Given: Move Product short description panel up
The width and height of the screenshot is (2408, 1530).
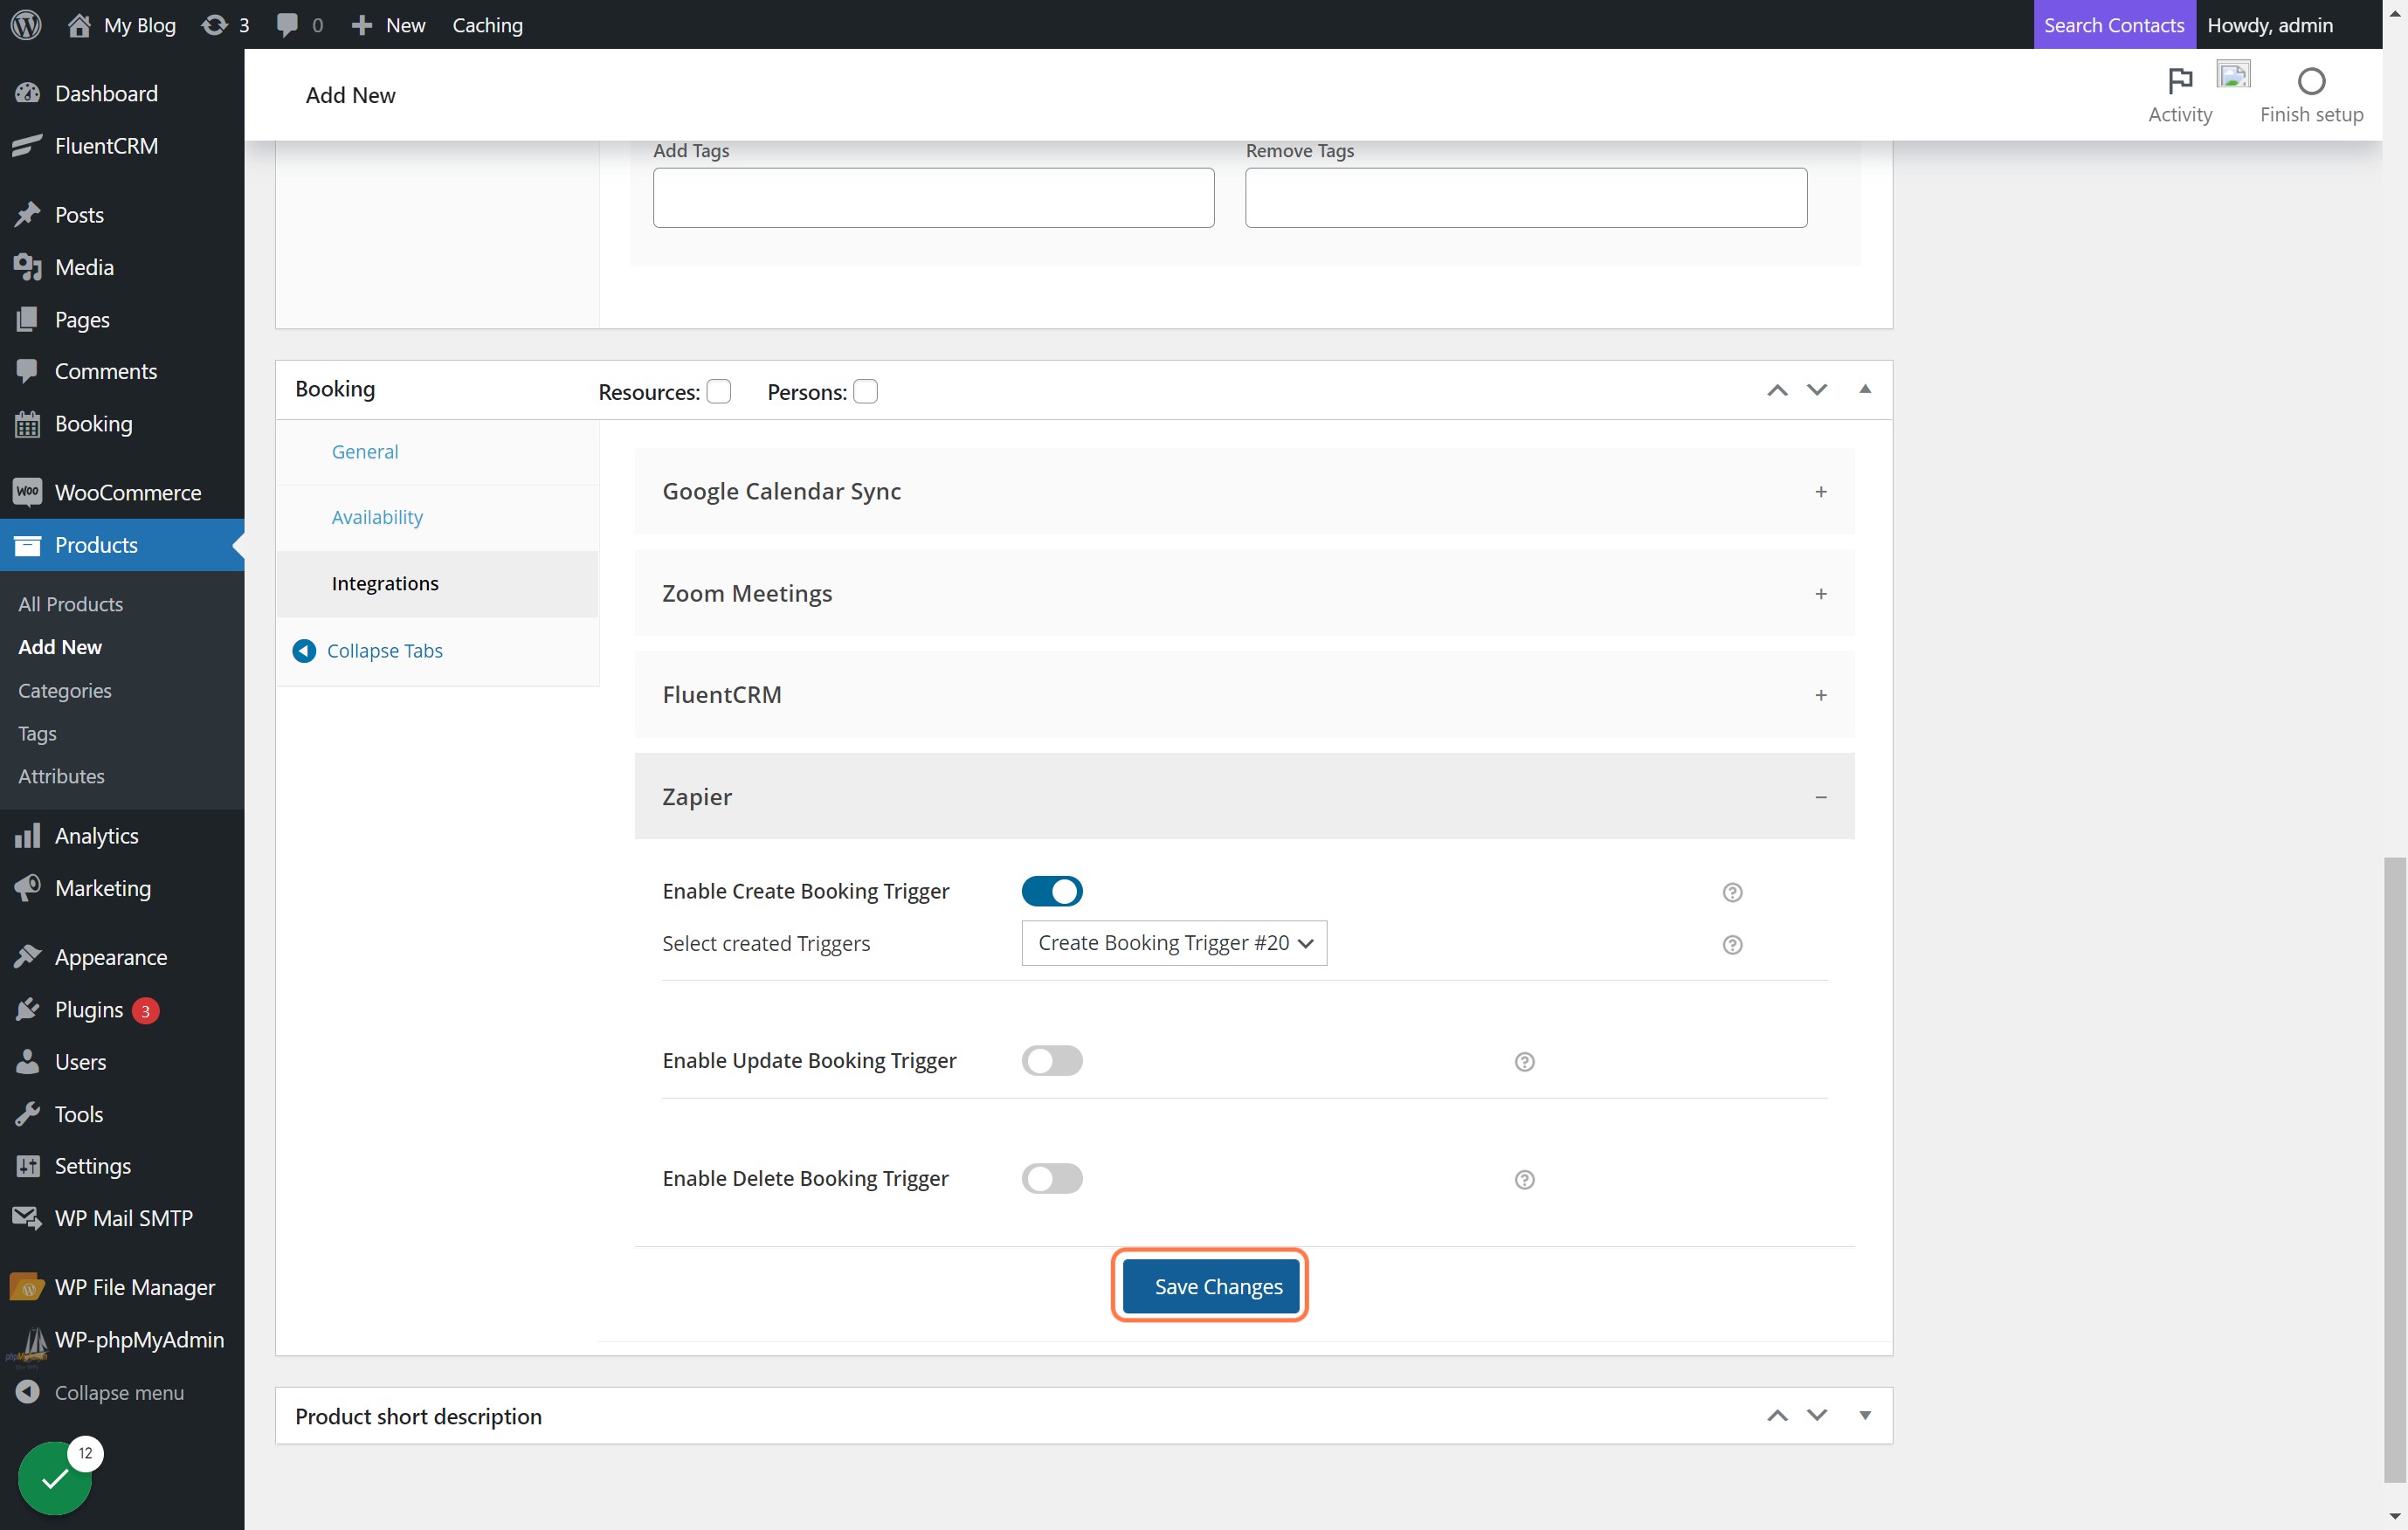Looking at the screenshot, I should point(1776,1415).
